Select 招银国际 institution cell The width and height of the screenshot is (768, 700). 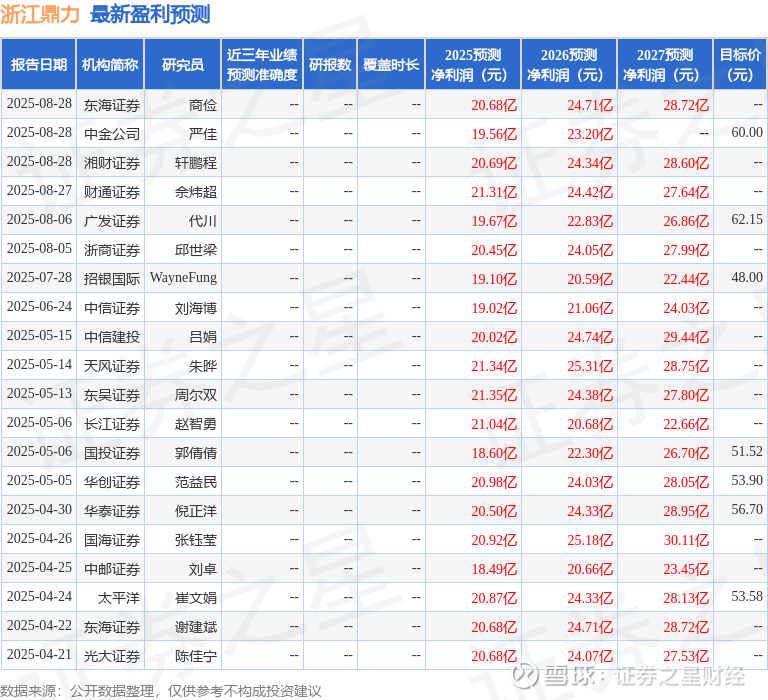tap(112, 279)
